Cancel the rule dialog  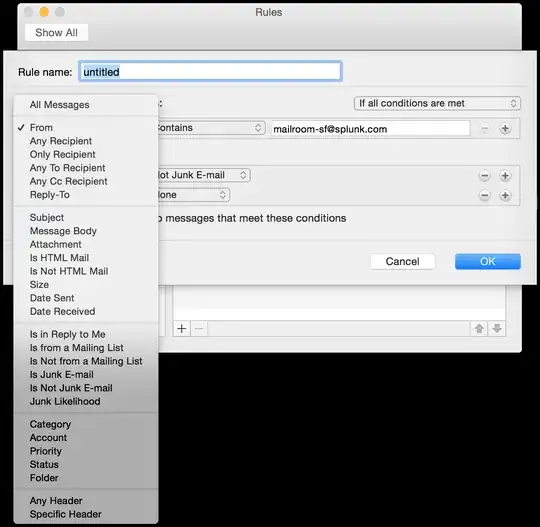click(x=403, y=261)
